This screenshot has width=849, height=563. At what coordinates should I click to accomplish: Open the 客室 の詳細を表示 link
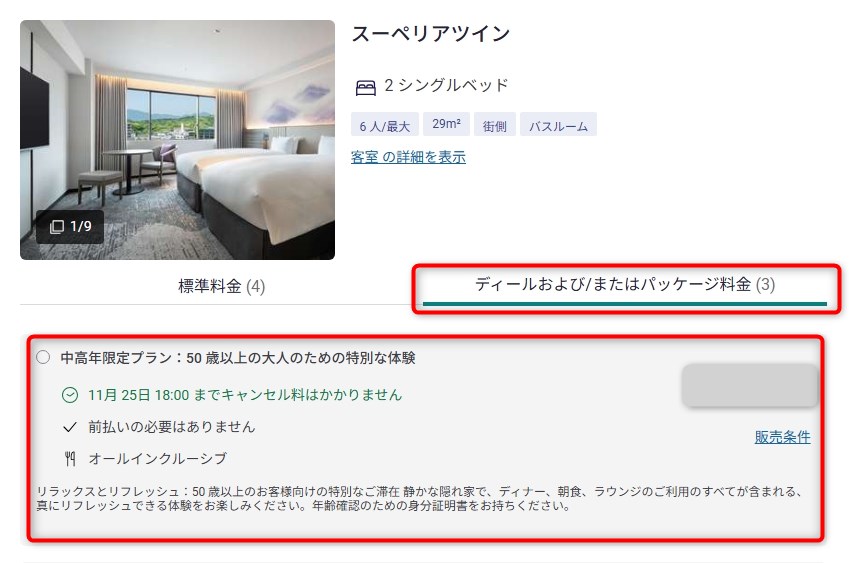click(x=408, y=158)
